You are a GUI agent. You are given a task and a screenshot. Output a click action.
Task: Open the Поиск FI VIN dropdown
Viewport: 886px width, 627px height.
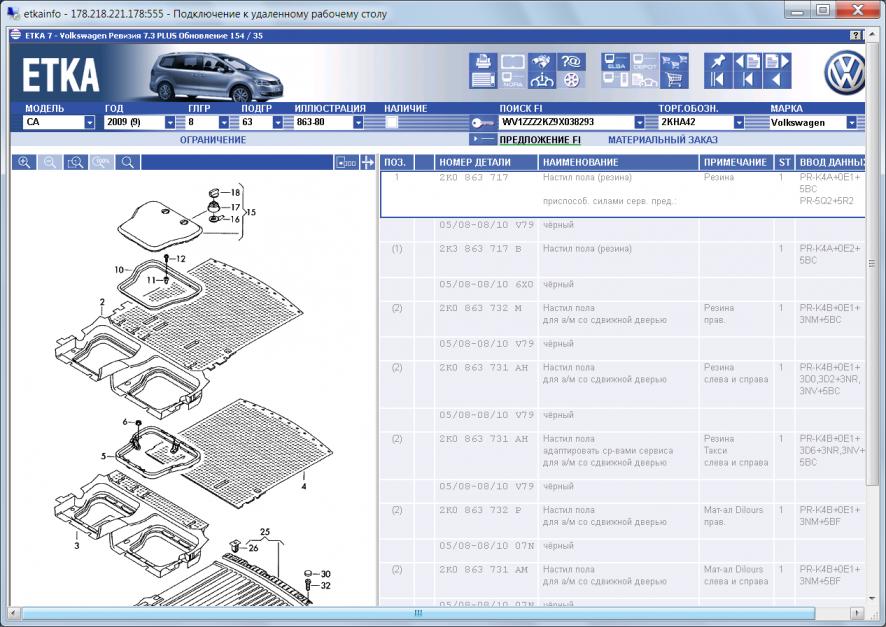click(x=639, y=122)
